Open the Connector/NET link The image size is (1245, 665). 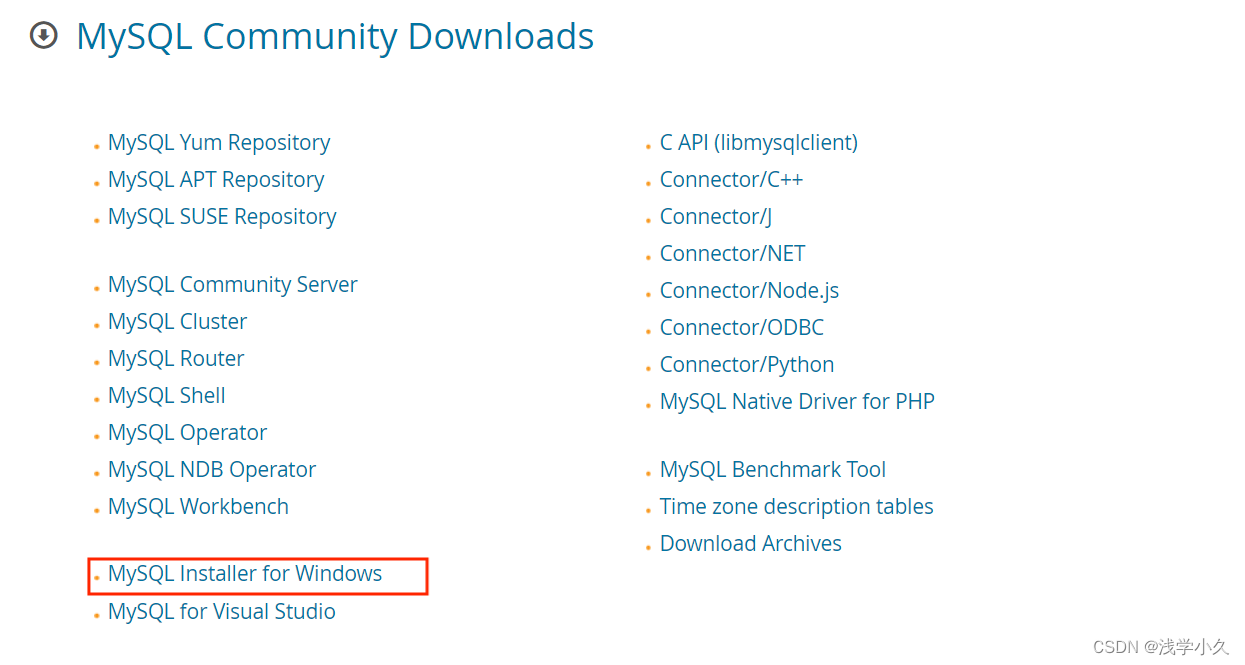(732, 254)
